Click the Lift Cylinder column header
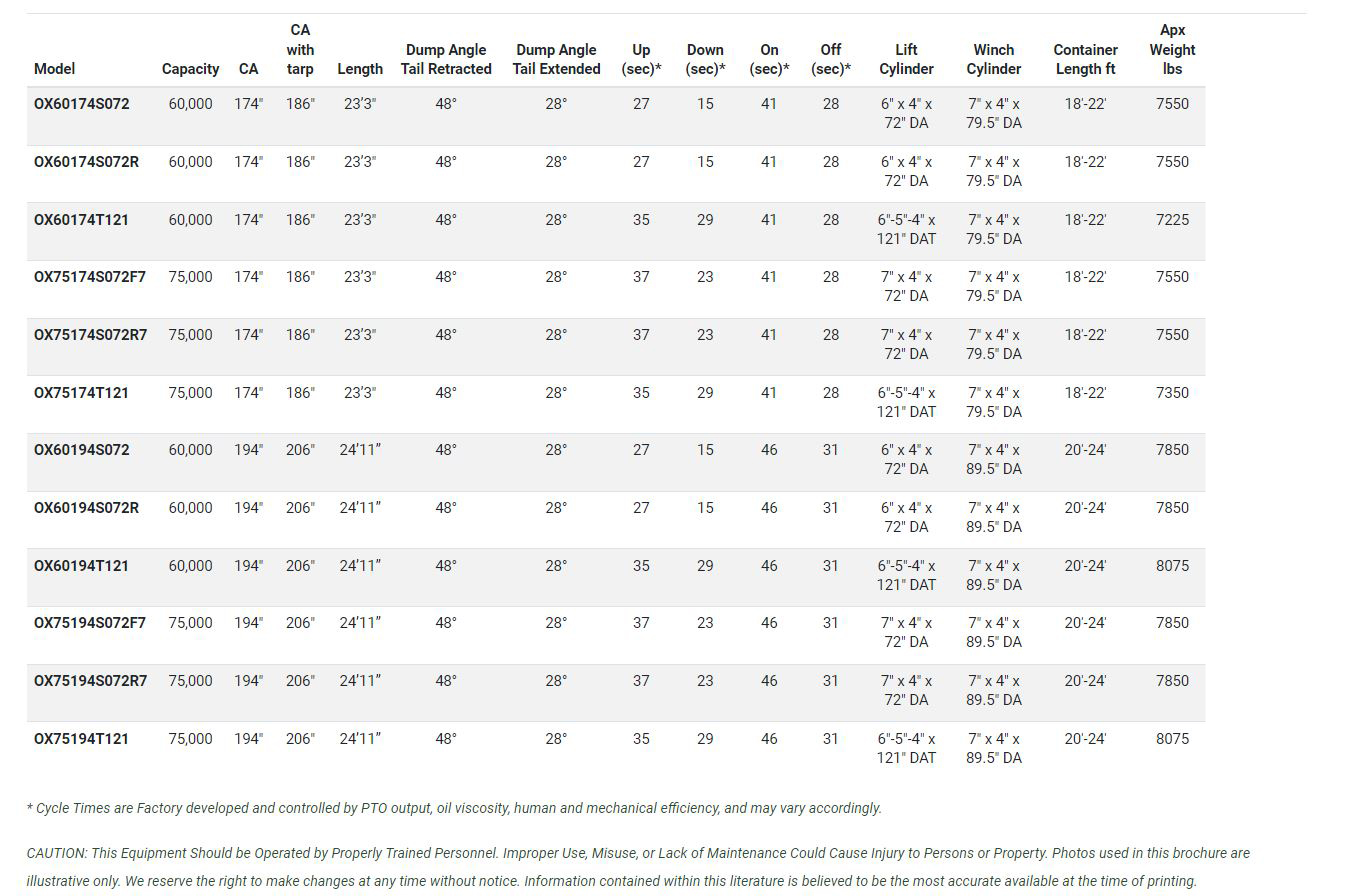Viewport: 1346px width, 896px height. pos(906,59)
